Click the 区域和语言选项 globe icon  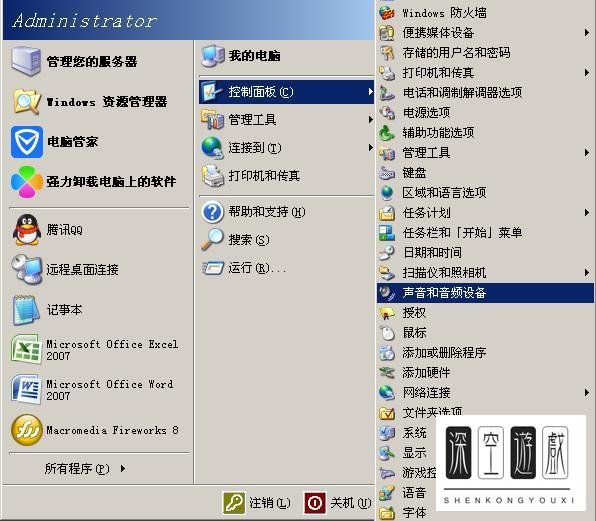tap(387, 193)
